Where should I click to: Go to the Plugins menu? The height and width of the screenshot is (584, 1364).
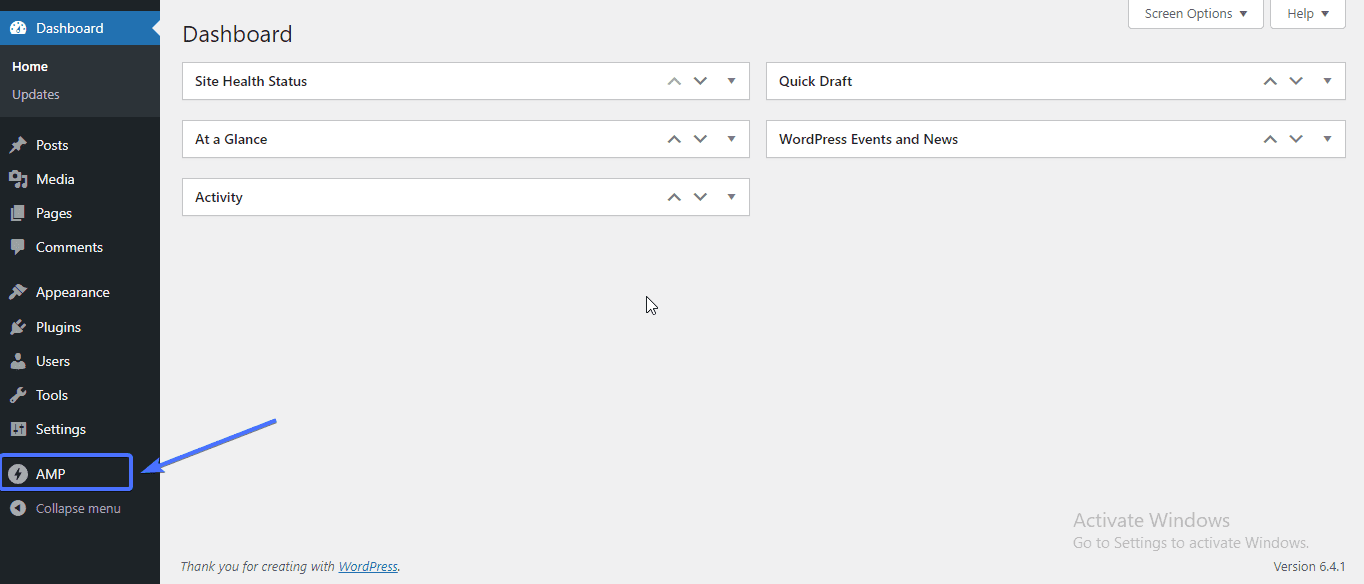pyautogui.click(x=80, y=327)
